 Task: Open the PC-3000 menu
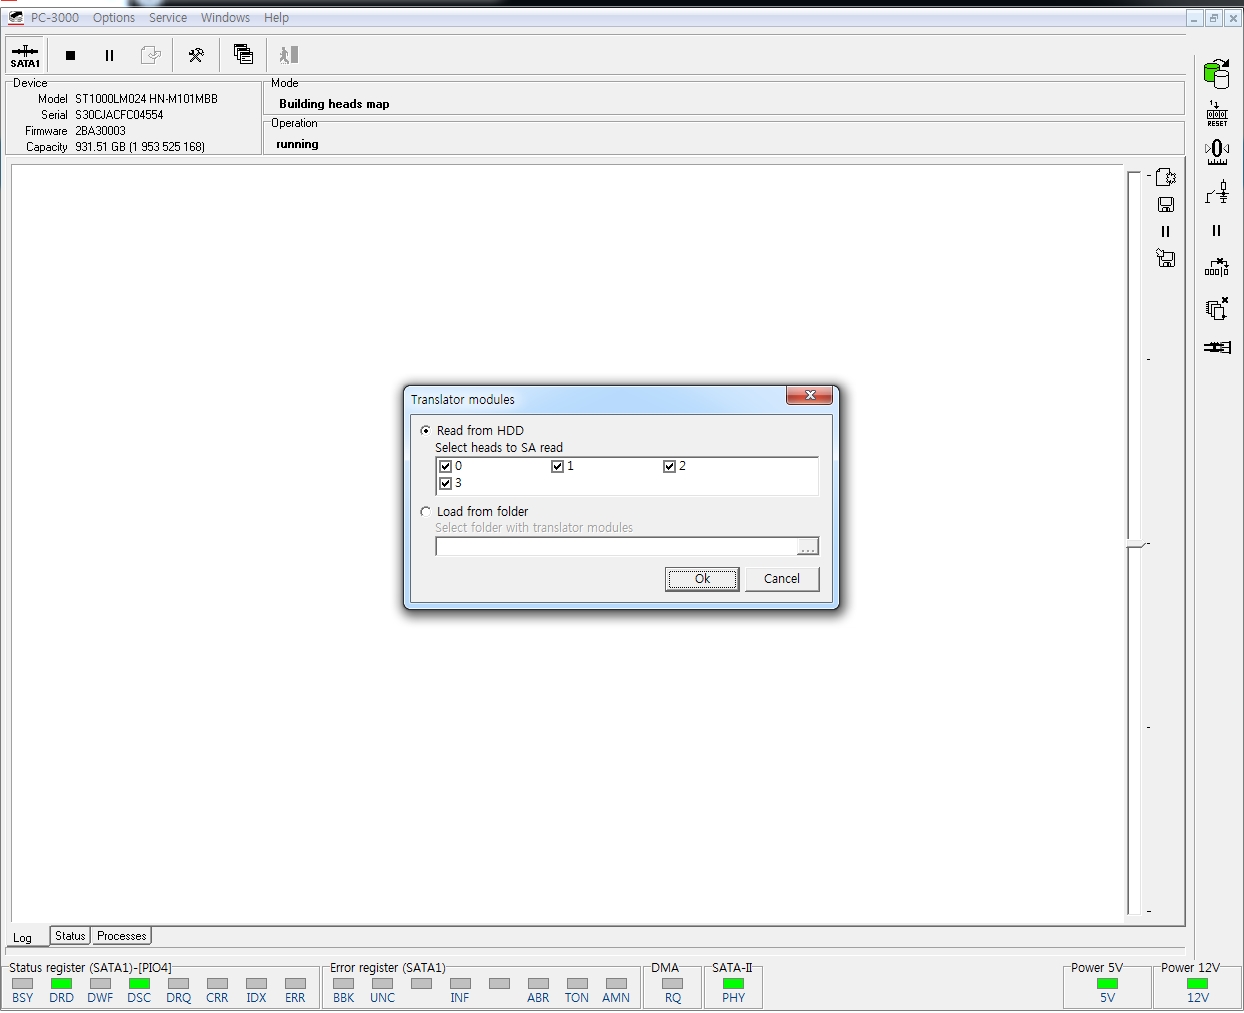pyautogui.click(x=54, y=18)
